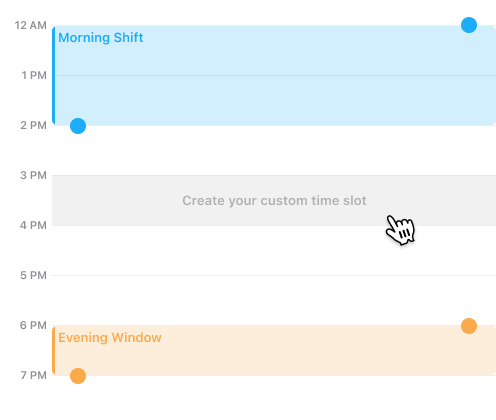Select the Morning Shift event block
496x420 pixels.
click(x=274, y=75)
